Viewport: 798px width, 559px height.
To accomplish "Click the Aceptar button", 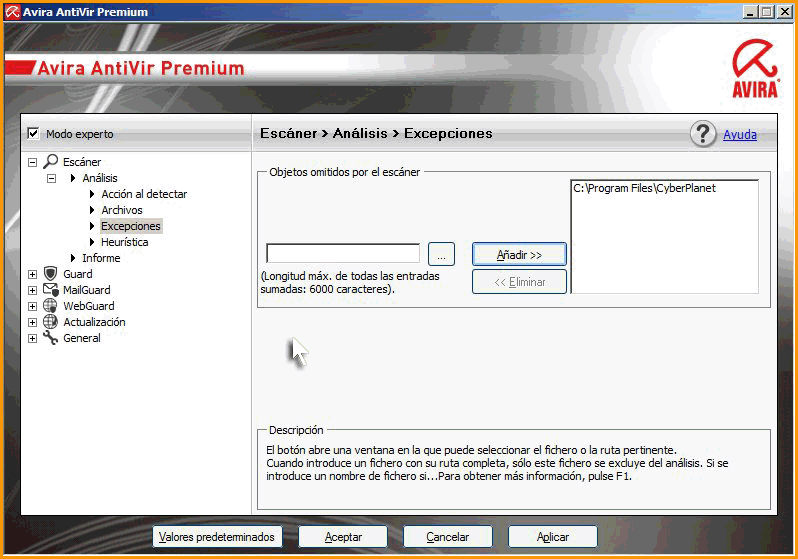I will pyautogui.click(x=343, y=537).
